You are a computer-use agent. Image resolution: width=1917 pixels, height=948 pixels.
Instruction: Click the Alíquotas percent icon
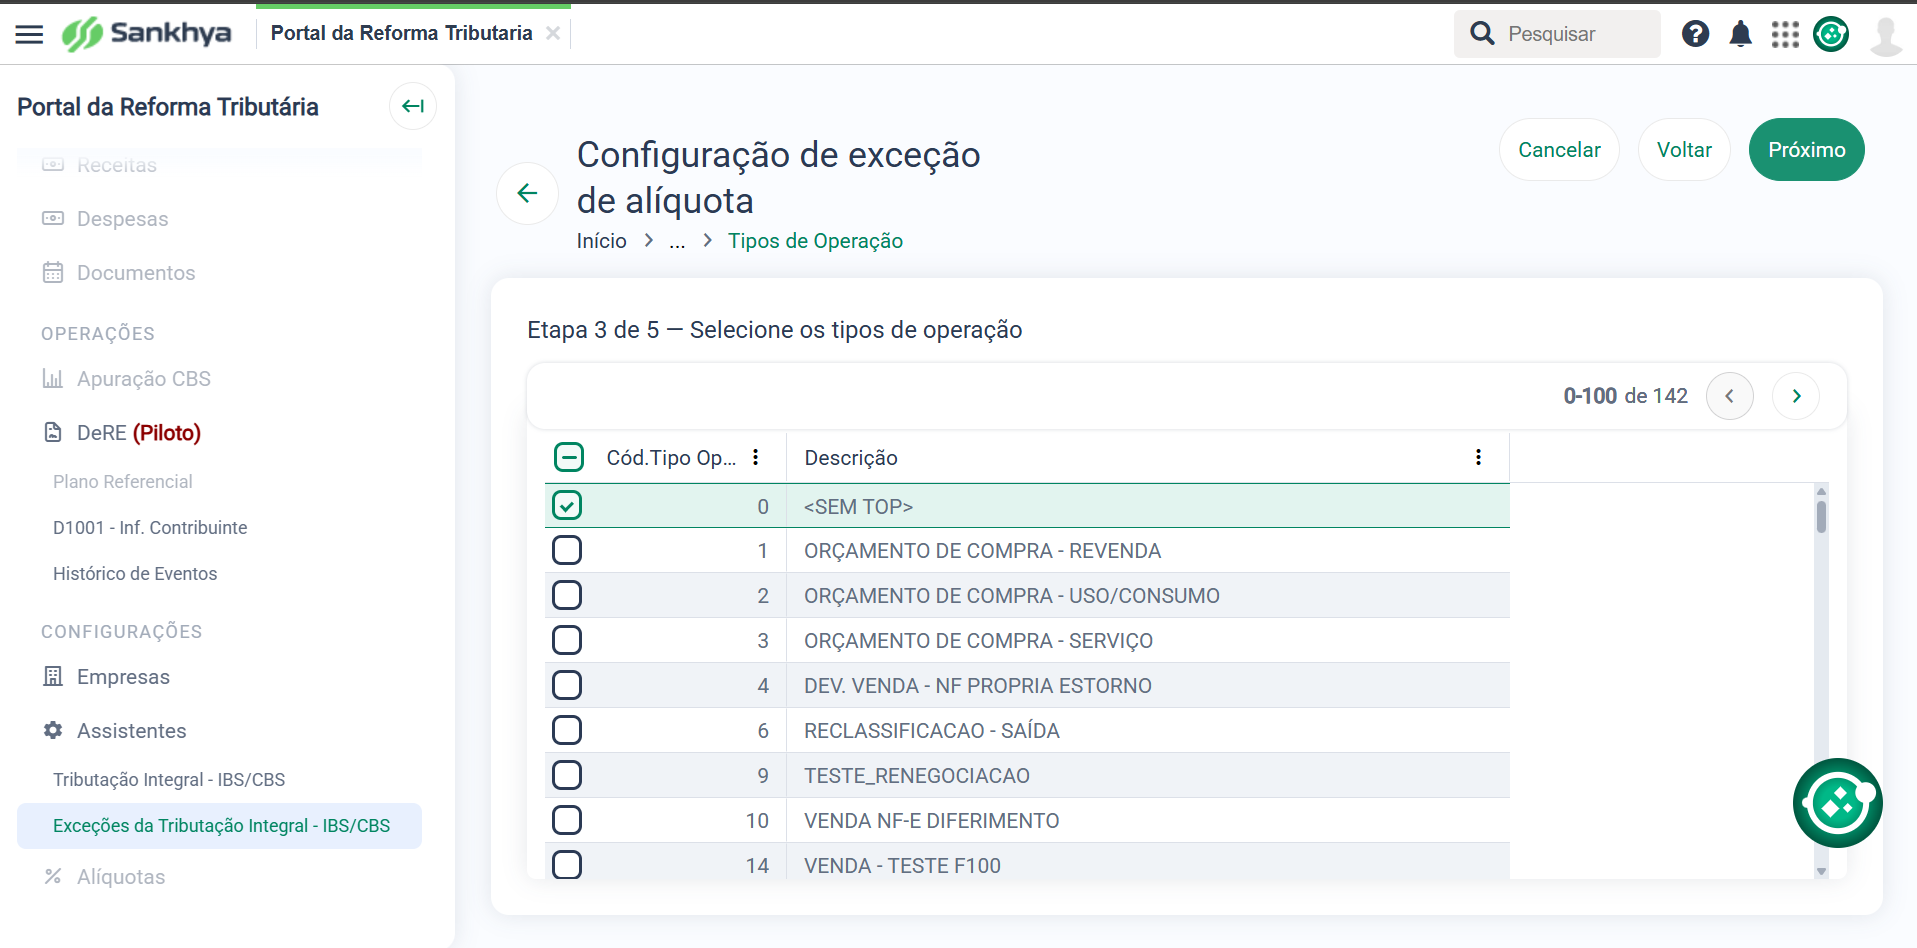pyautogui.click(x=53, y=876)
